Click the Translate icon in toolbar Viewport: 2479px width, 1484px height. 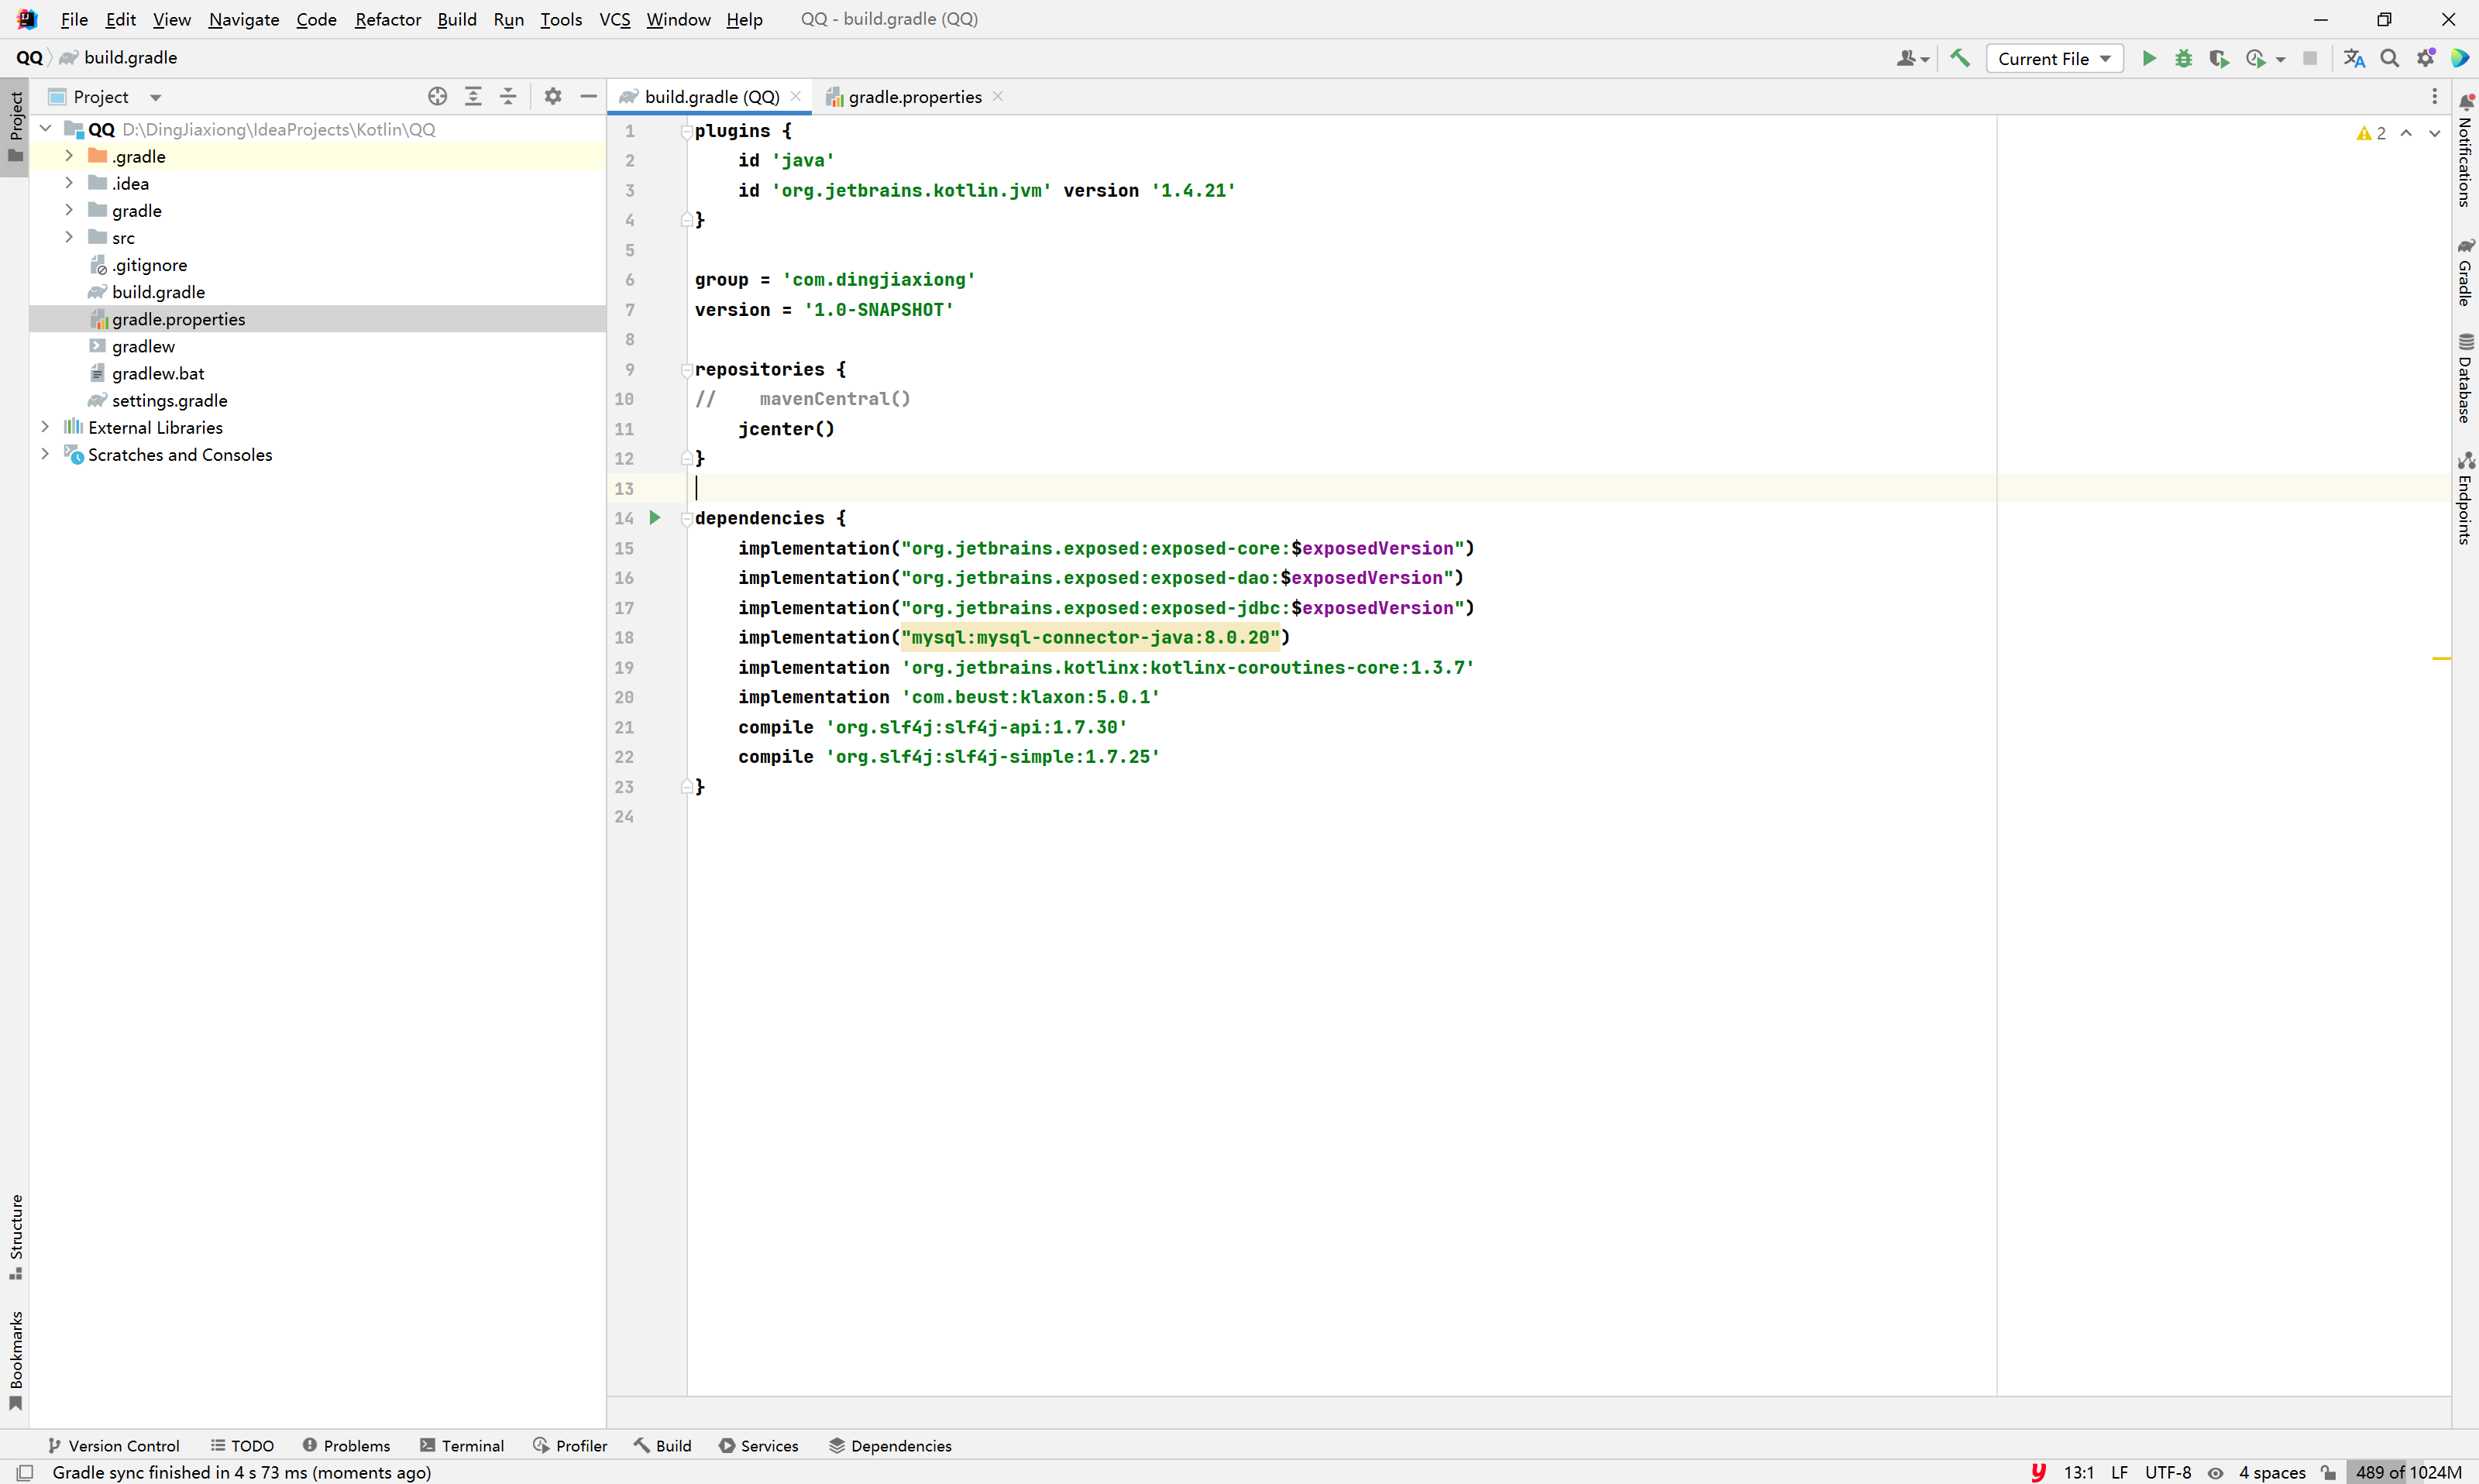point(2354,58)
